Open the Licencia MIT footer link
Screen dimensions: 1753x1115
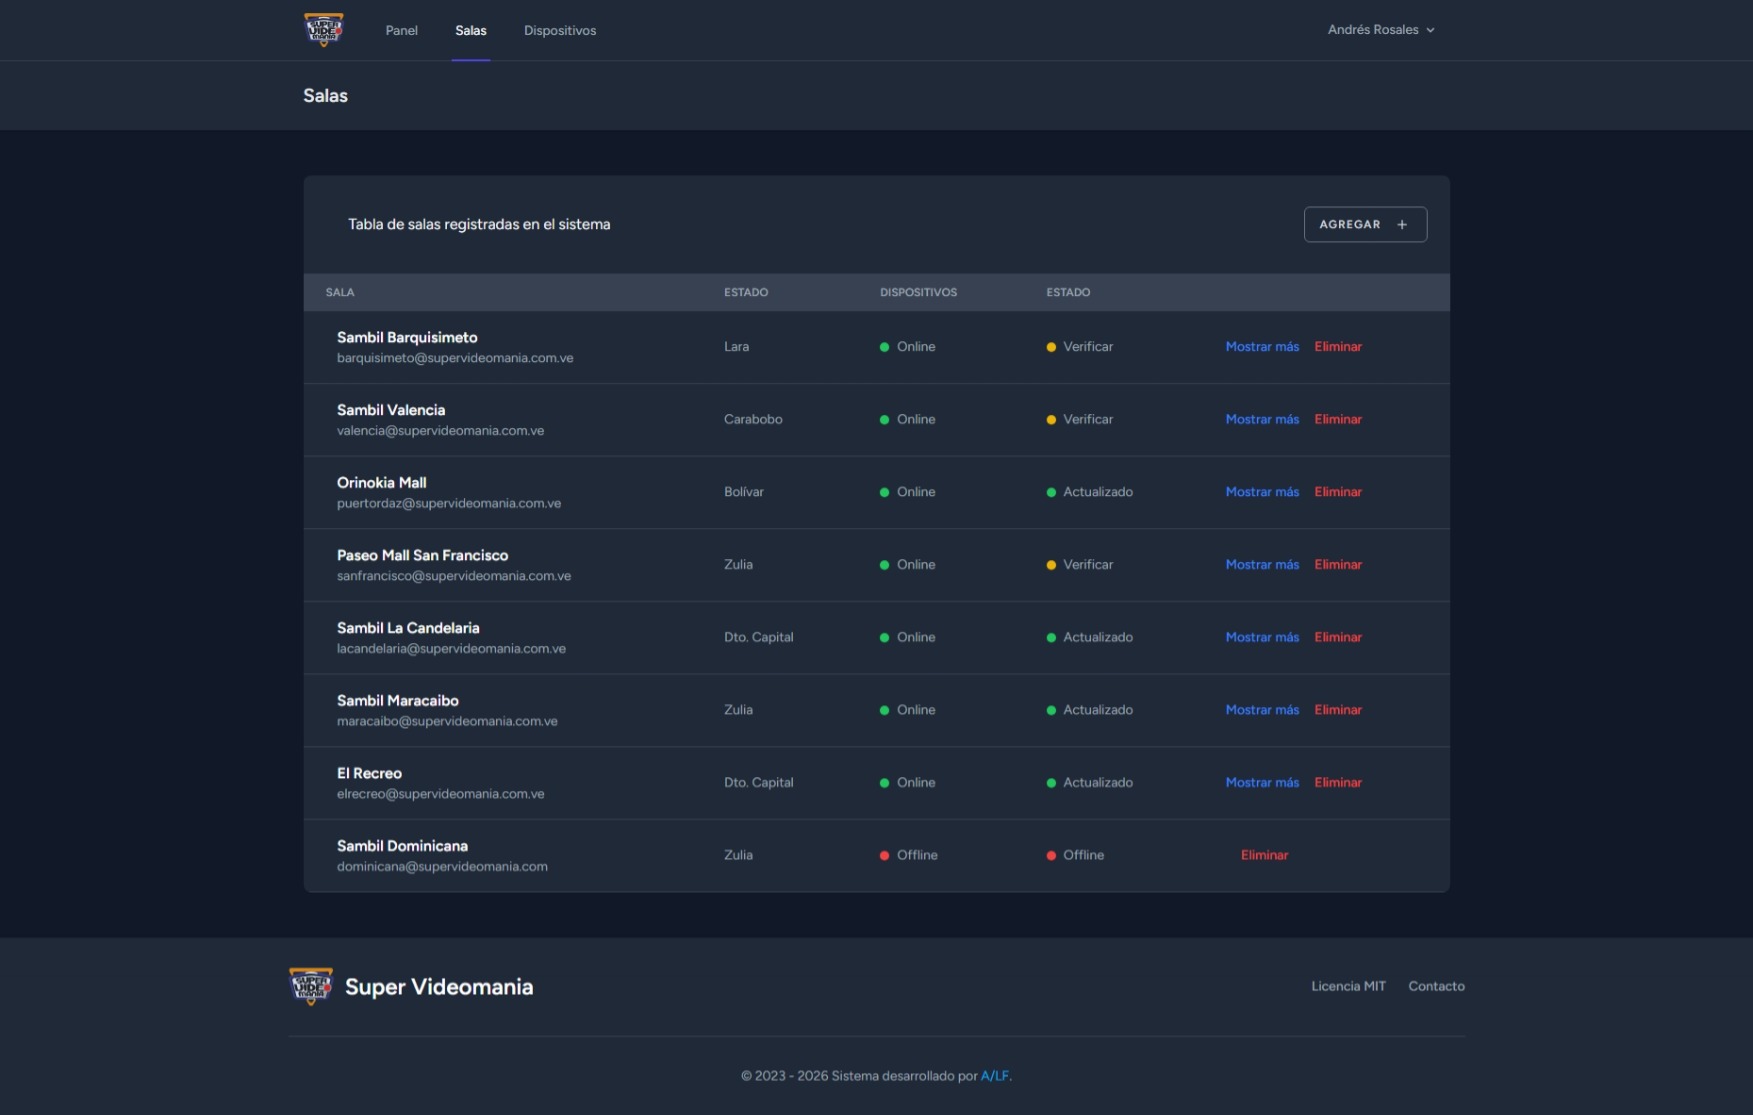coord(1348,986)
